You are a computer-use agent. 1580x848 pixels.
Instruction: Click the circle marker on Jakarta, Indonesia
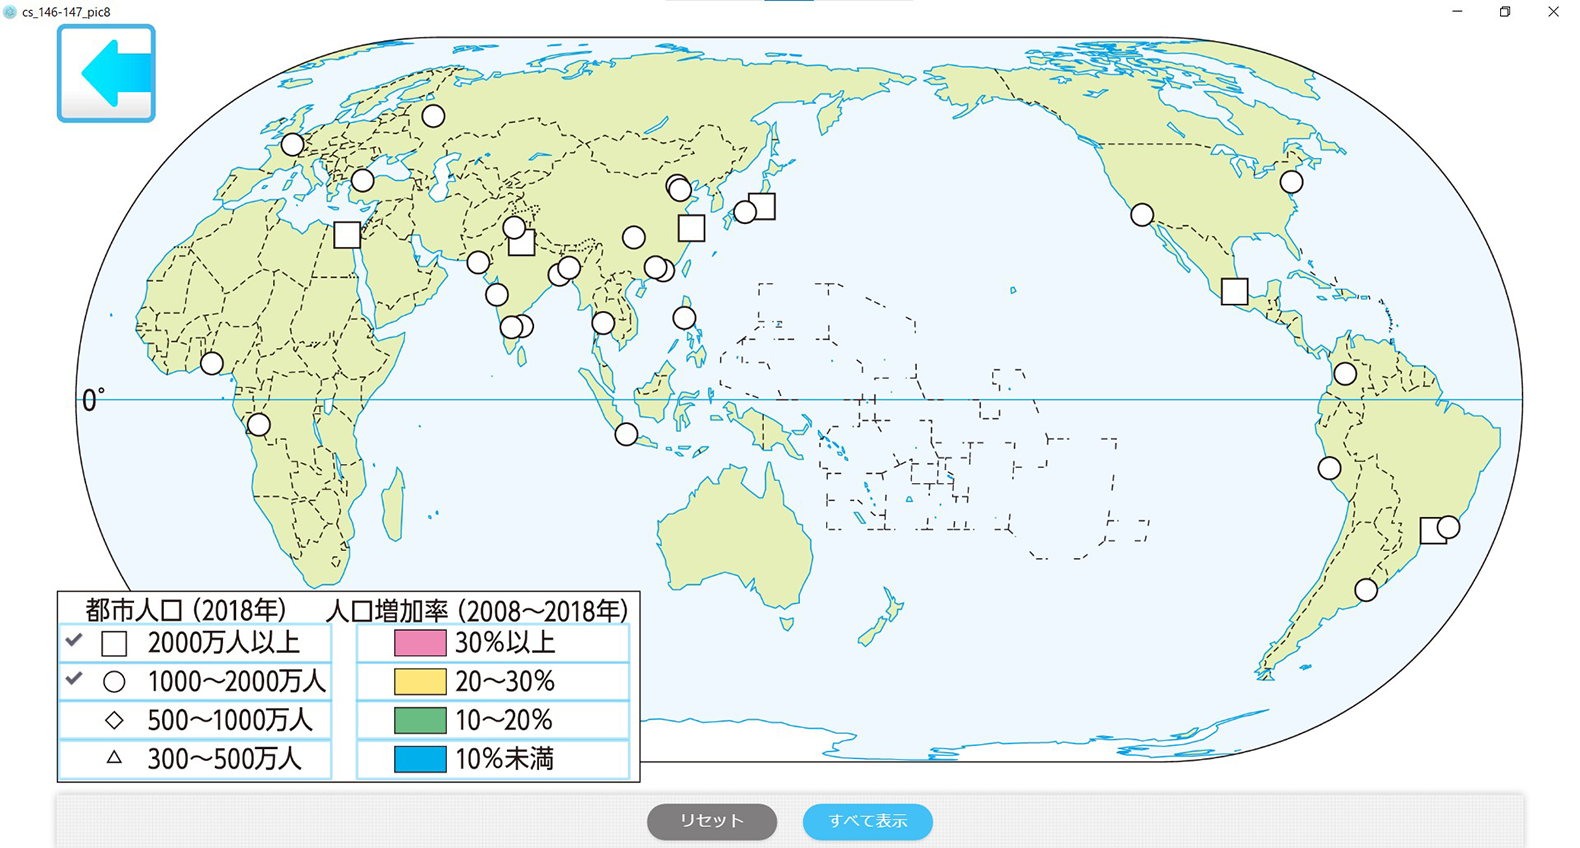(x=626, y=435)
